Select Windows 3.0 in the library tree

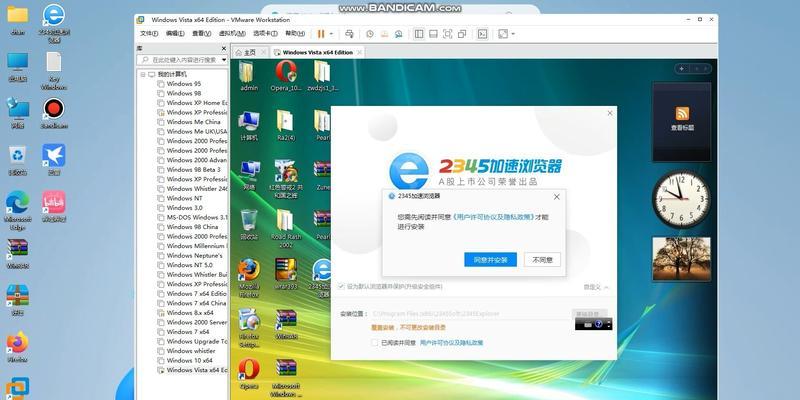tap(184, 208)
